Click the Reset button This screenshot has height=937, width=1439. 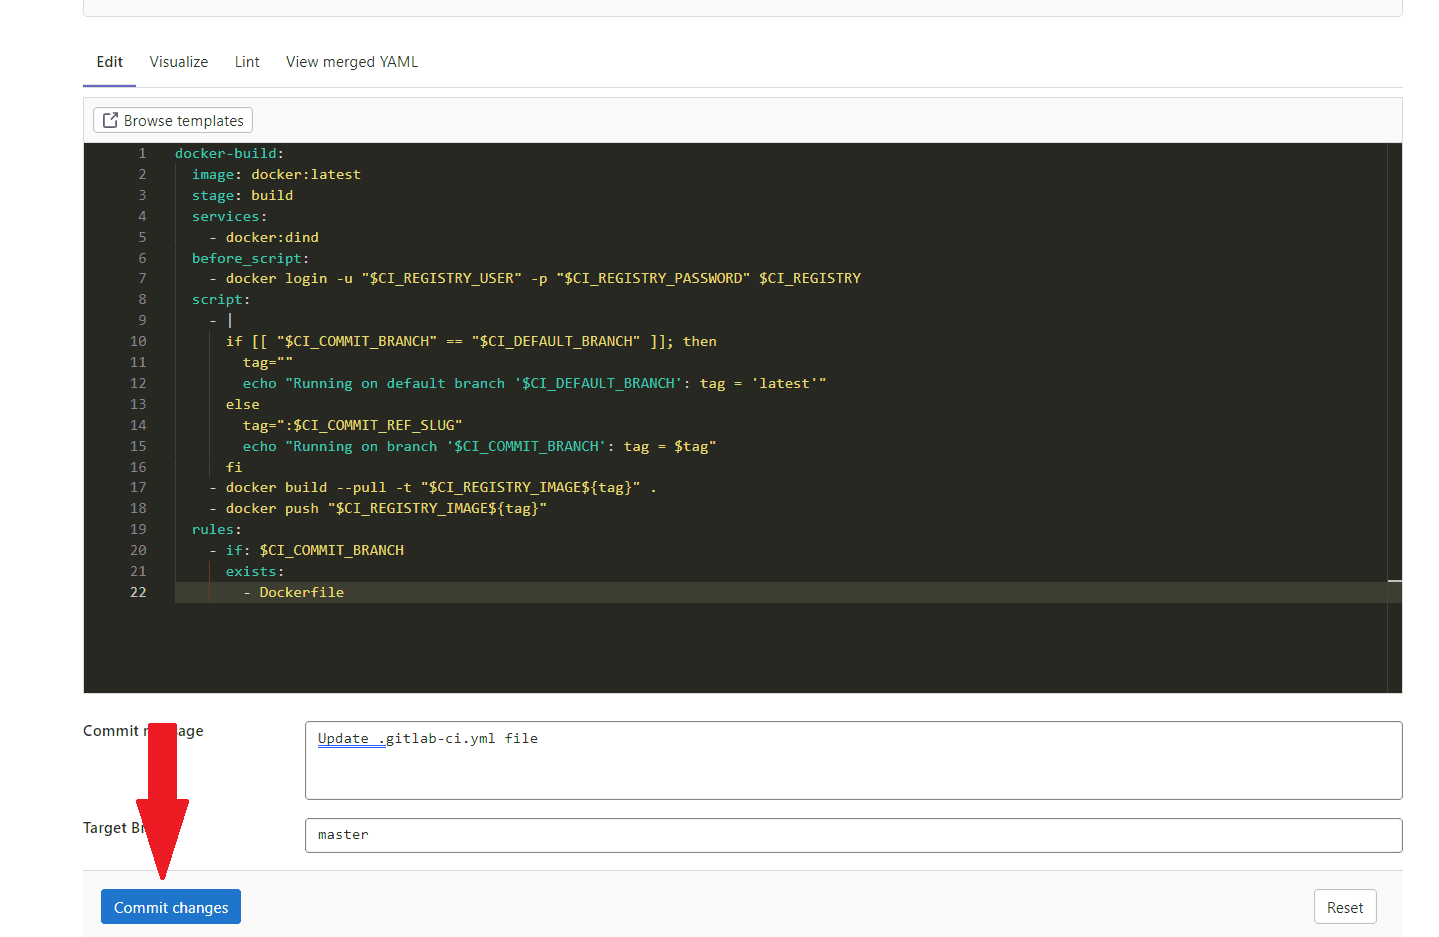(x=1345, y=907)
